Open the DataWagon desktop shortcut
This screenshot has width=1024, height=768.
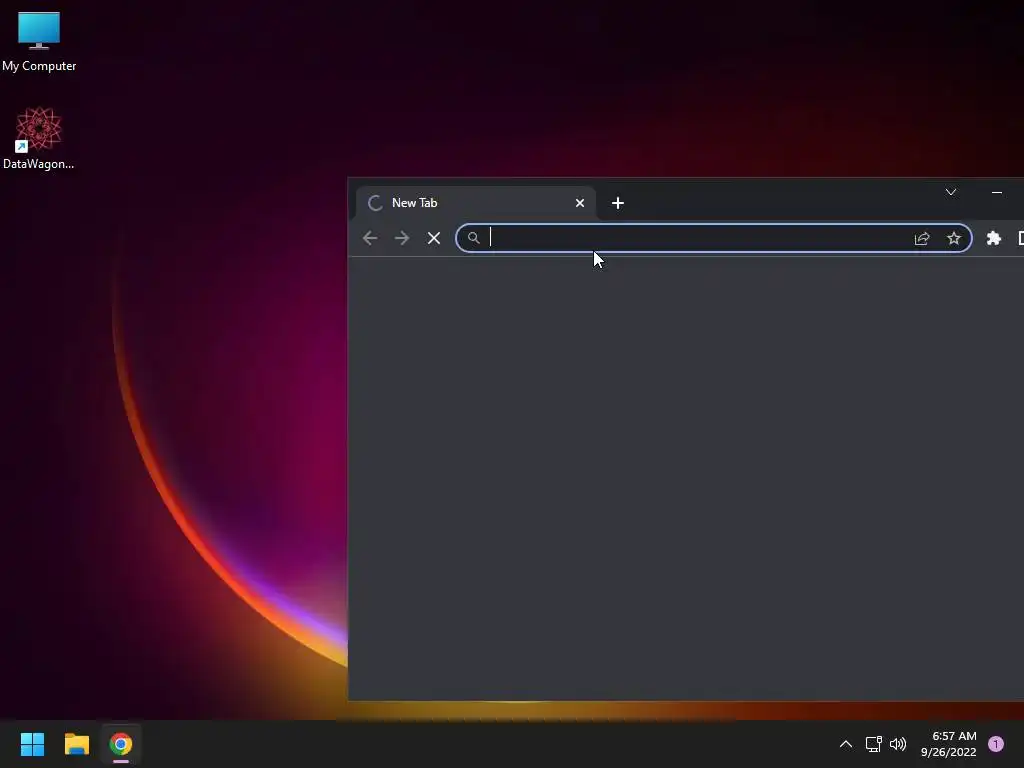point(39,138)
